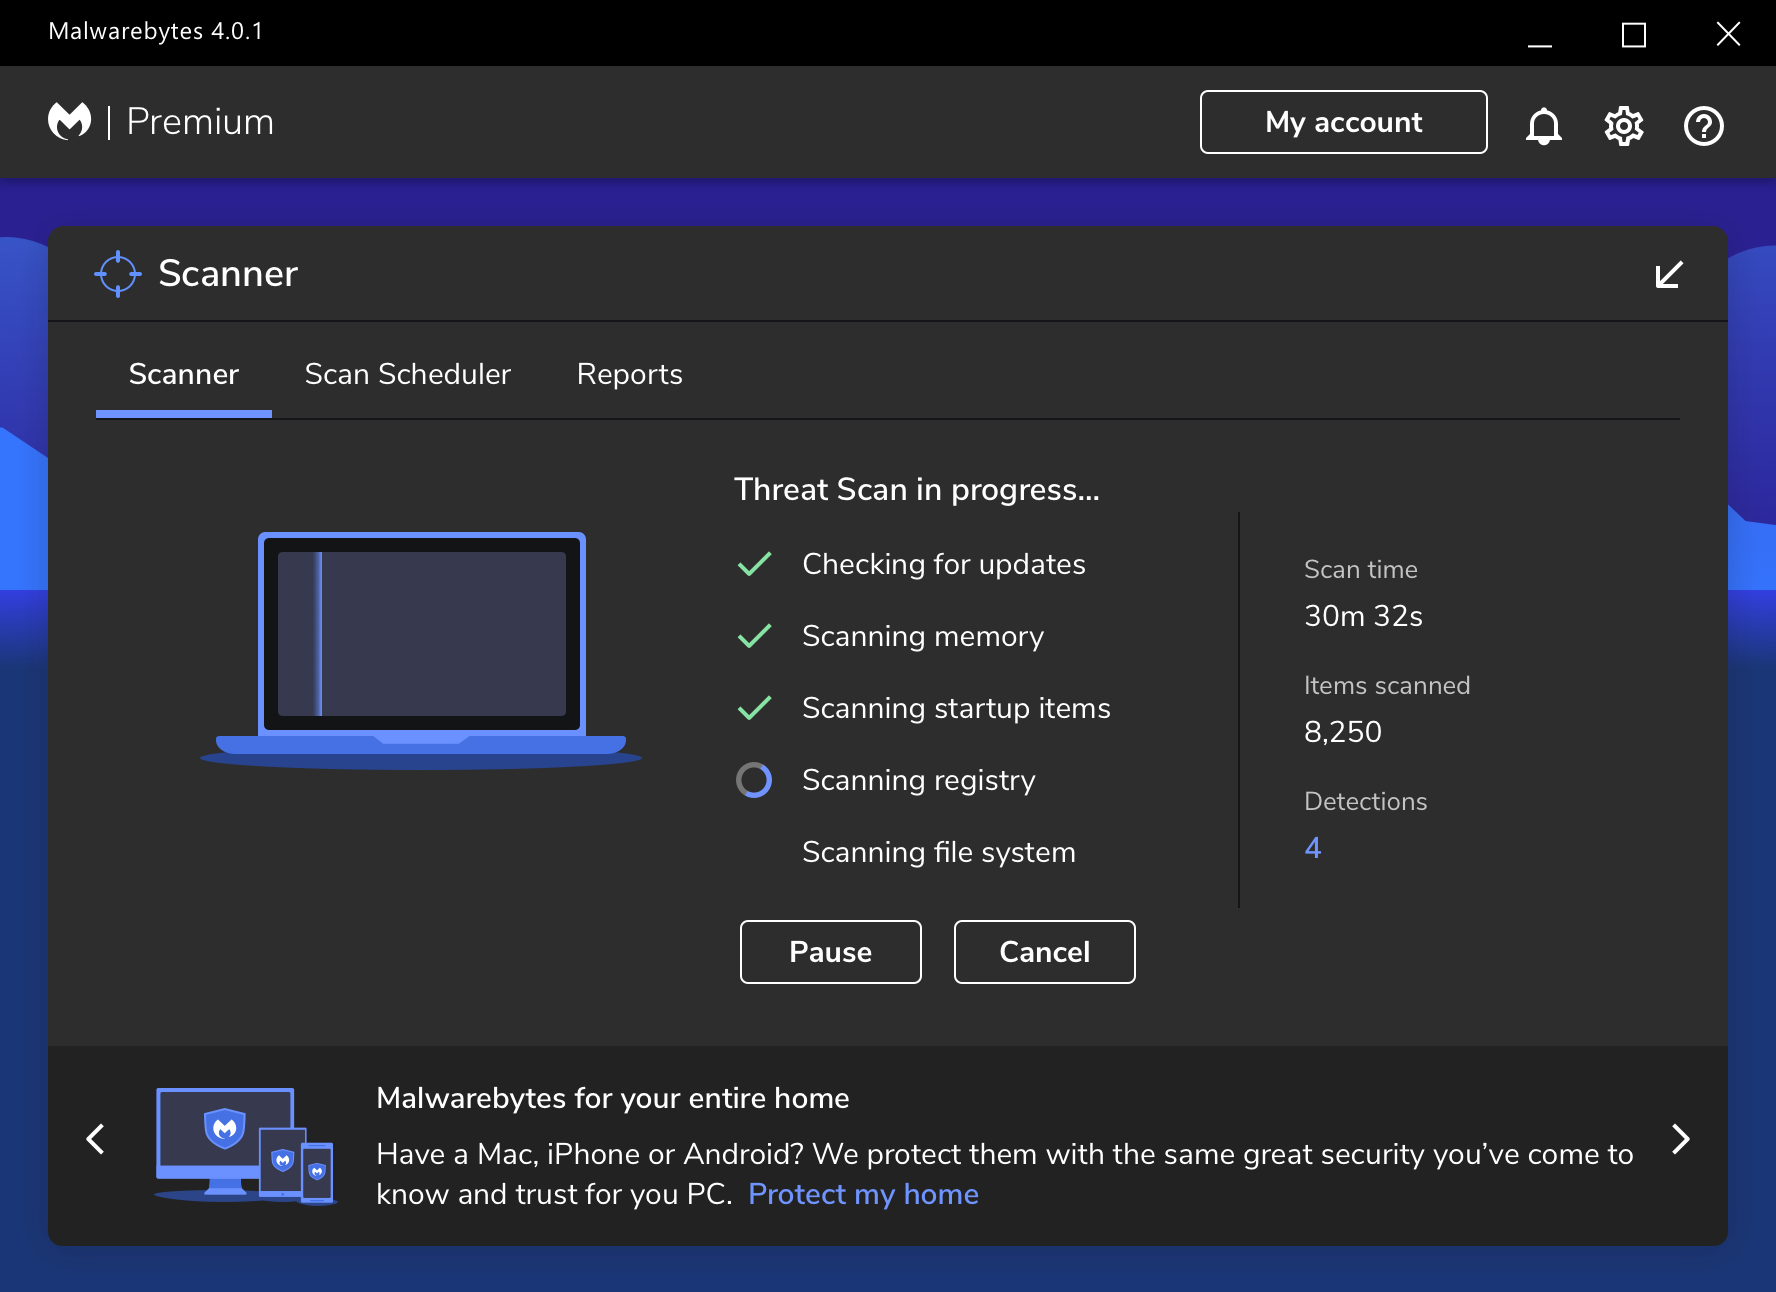Open the Scan Scheduler tab
1776x1292 pixels.
pyautogui.click(x=408, y=374)
